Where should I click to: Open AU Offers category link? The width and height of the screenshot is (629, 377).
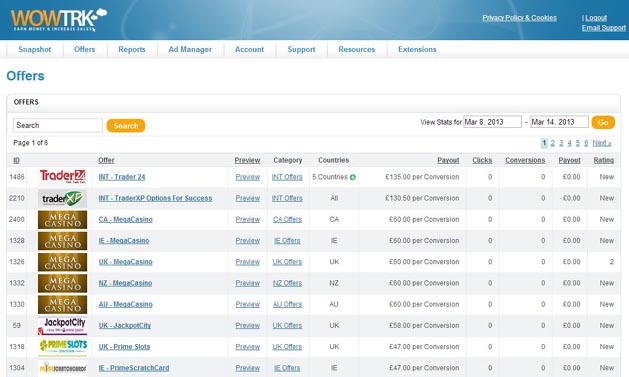pos(287,304)
